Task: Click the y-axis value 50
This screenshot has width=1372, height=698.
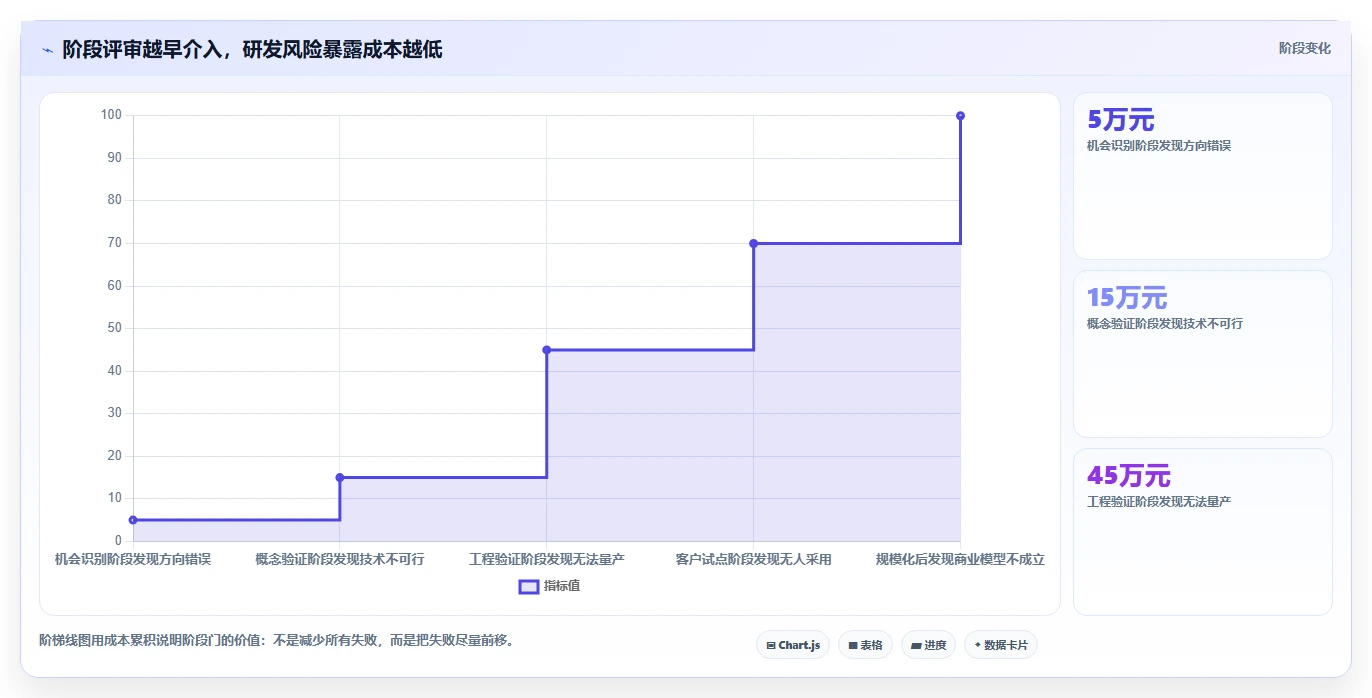Action: (115, 328)
